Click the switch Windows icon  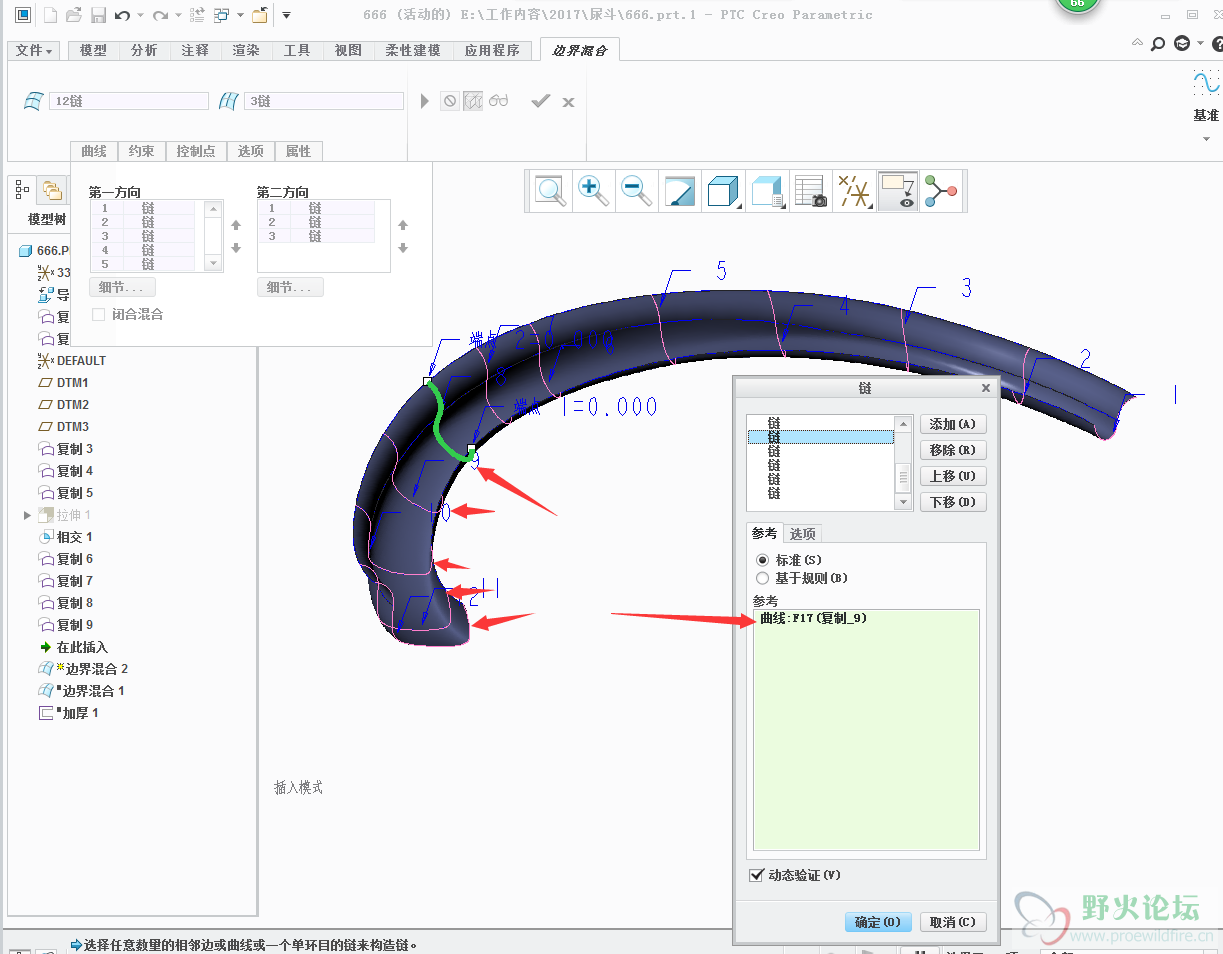[222, 15]
